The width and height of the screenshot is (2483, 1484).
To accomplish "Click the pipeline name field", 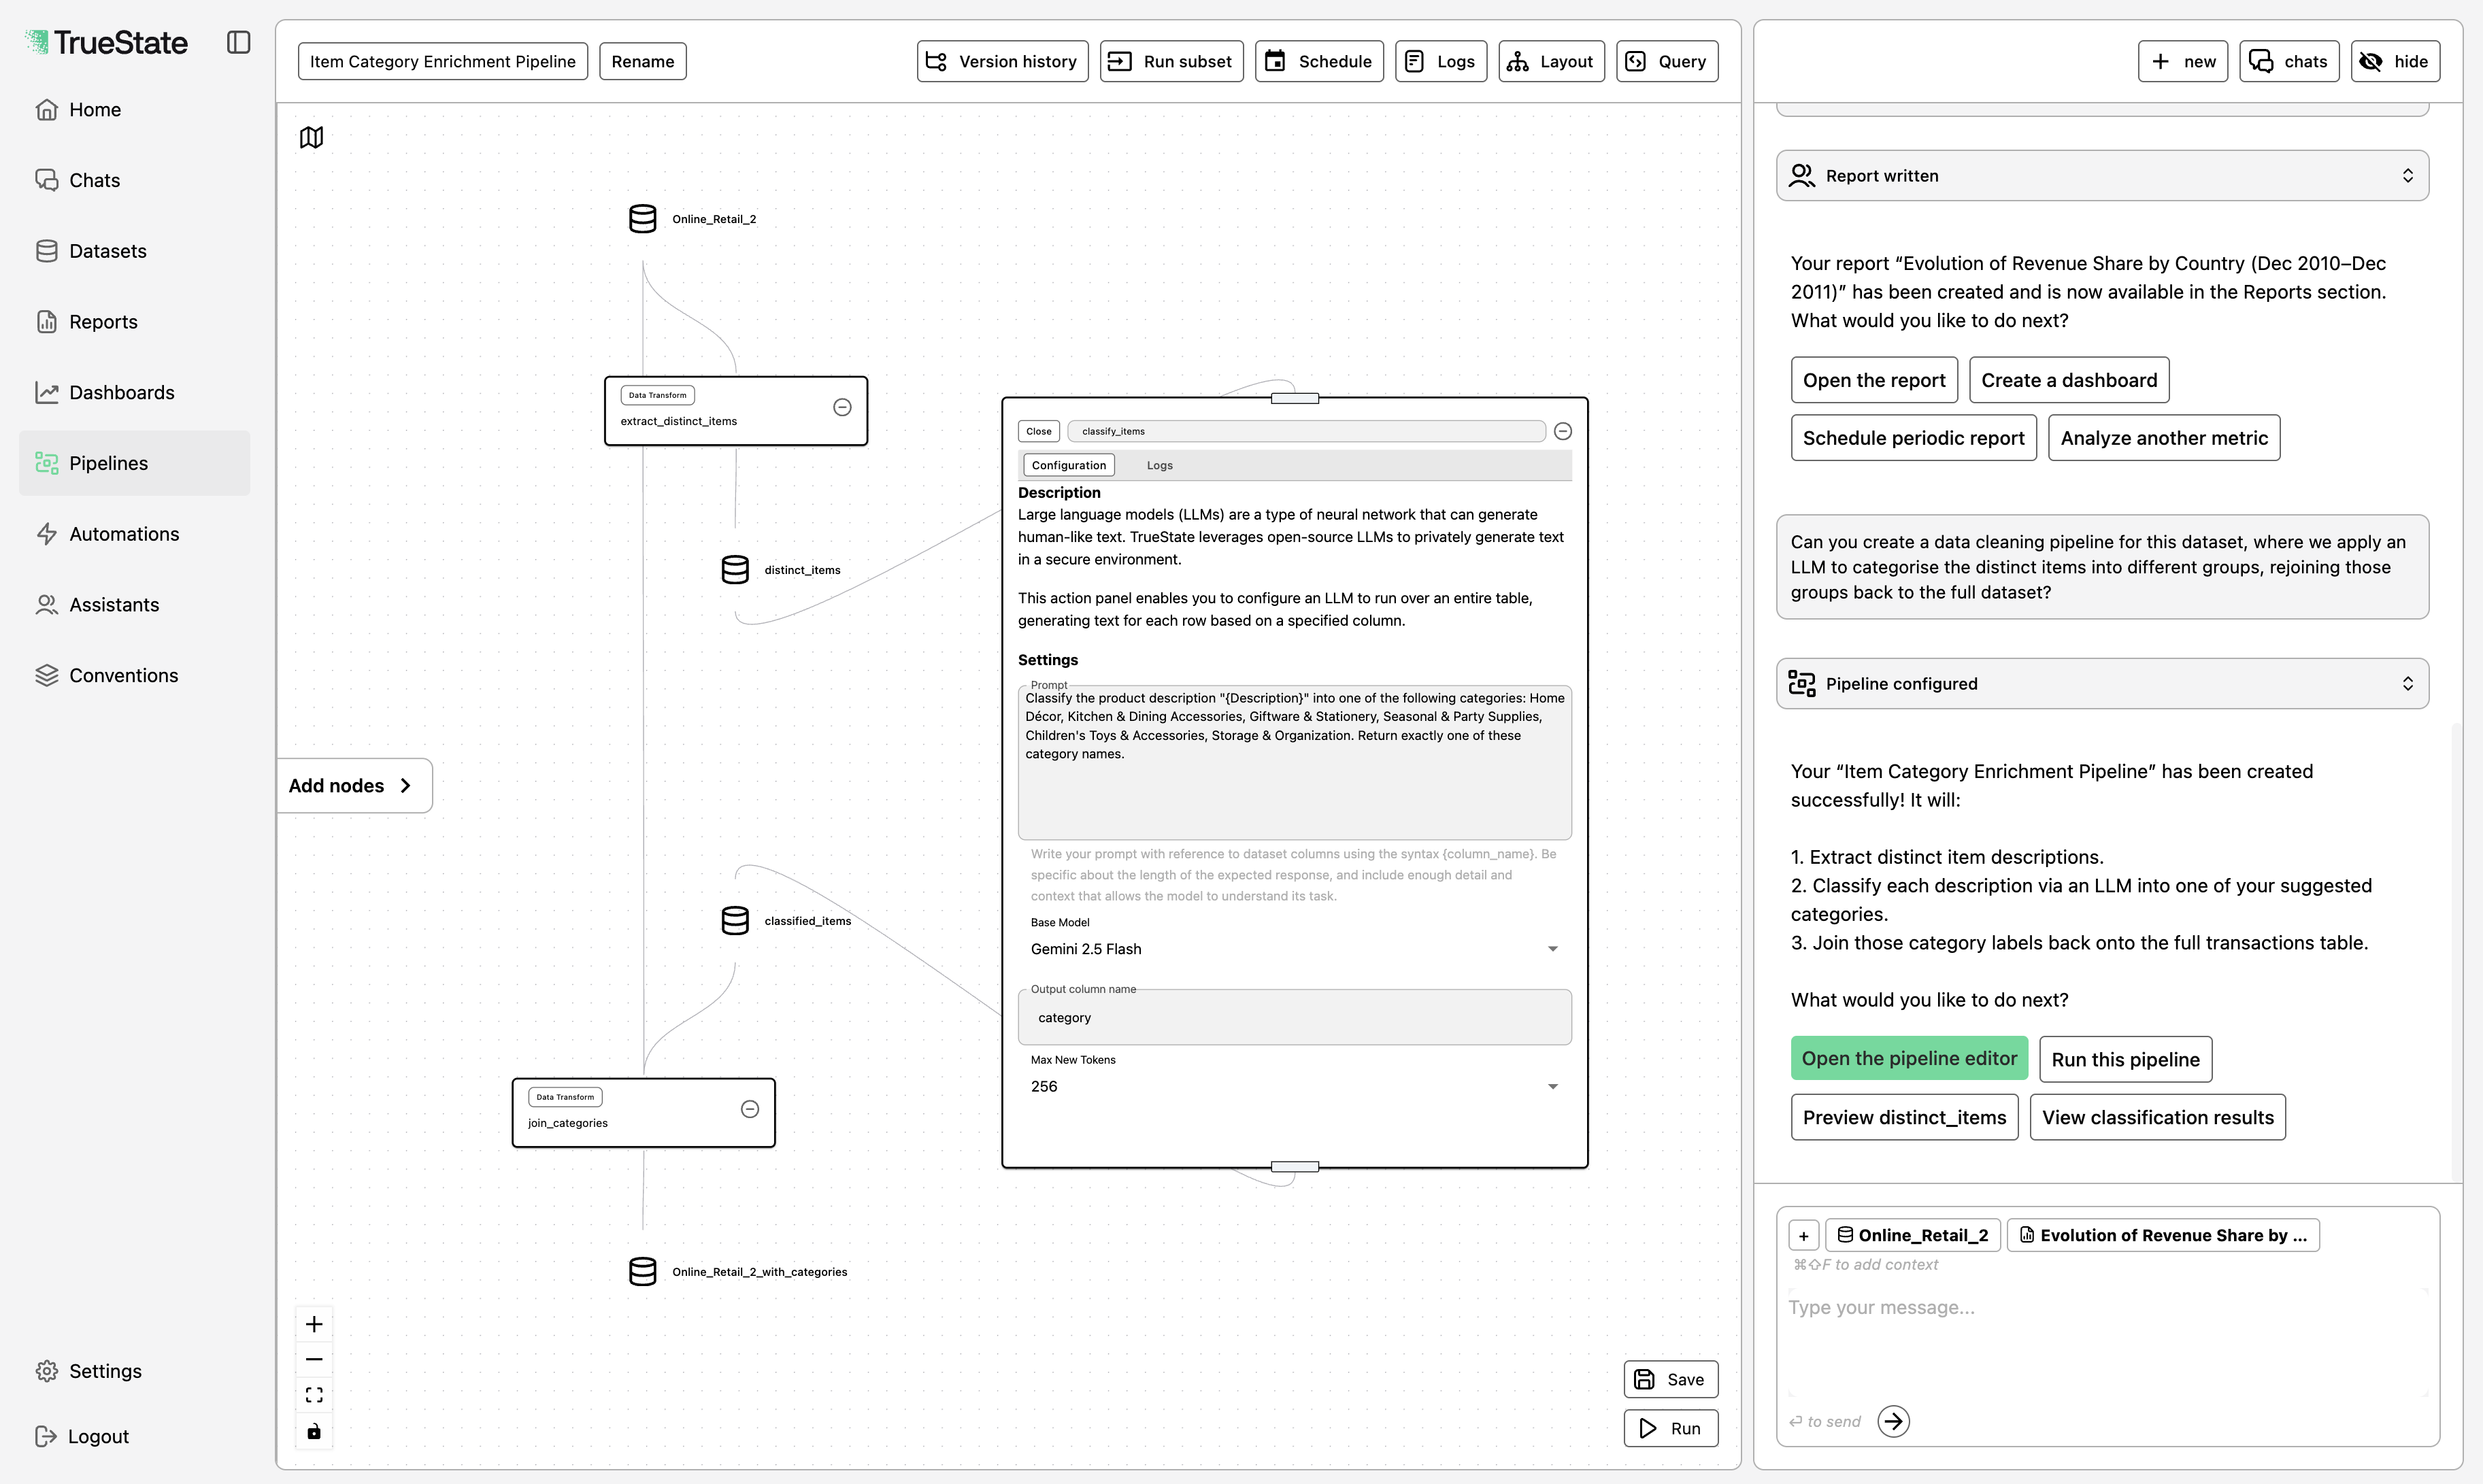I will (442, 61).
